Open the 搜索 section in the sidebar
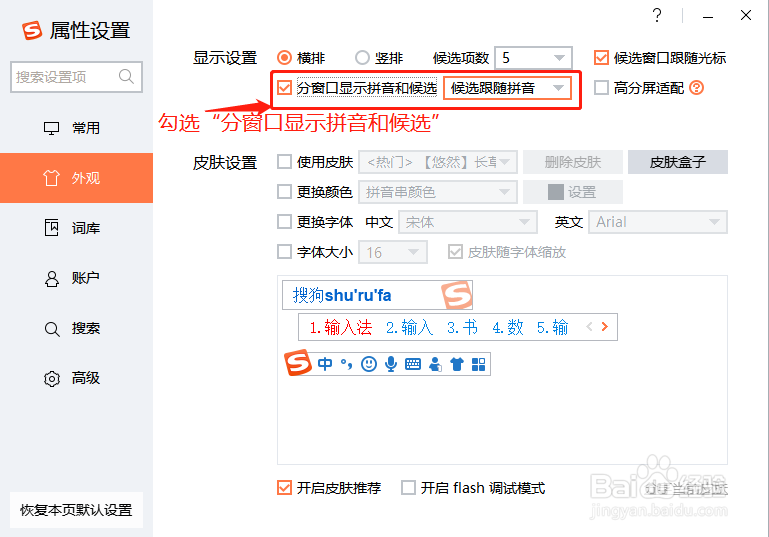The height and width of the screenshot is (537, 769). coord(77,328)
